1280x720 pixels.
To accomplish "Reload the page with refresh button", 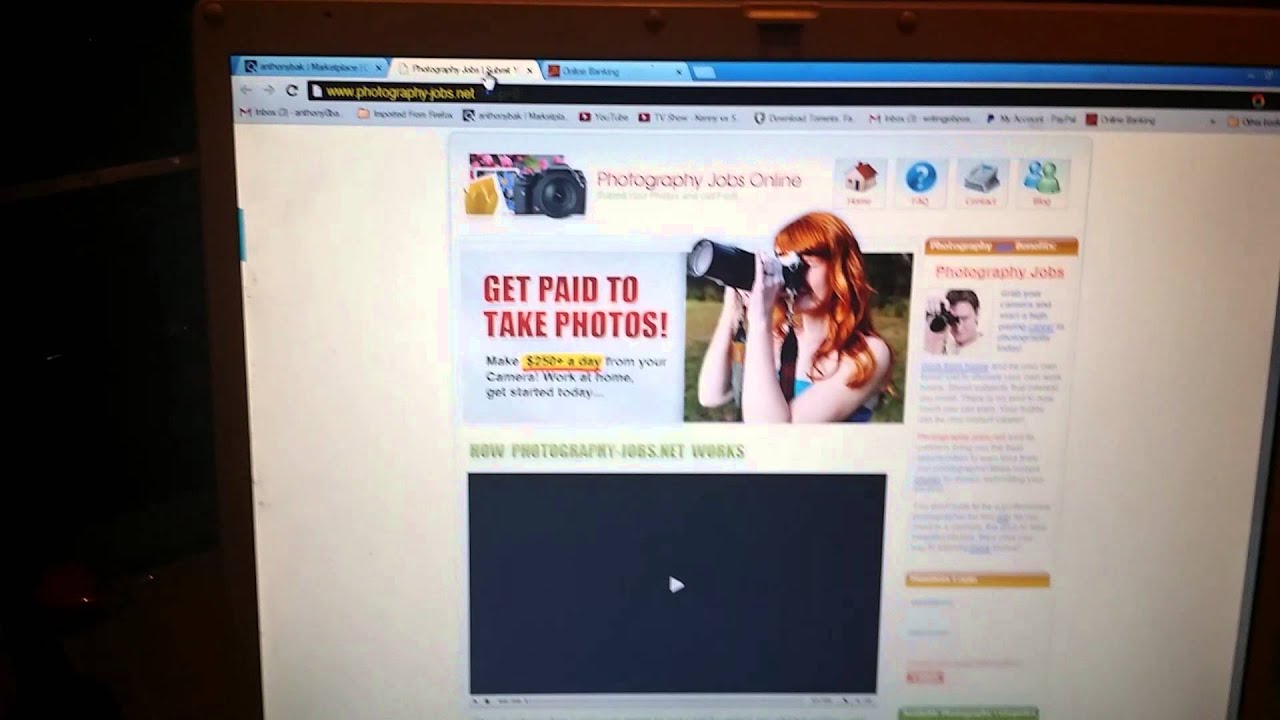I will pyautogui.click(x=292, y=90).
